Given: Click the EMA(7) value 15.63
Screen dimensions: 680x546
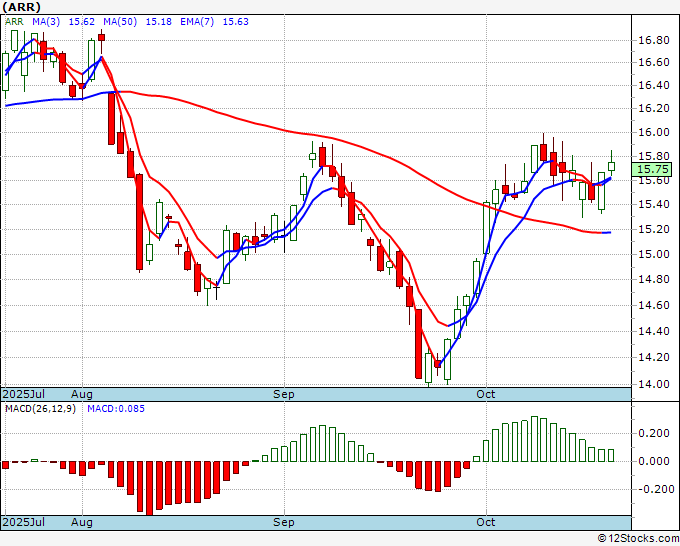Looking at the screenshot, I should 235,22.
